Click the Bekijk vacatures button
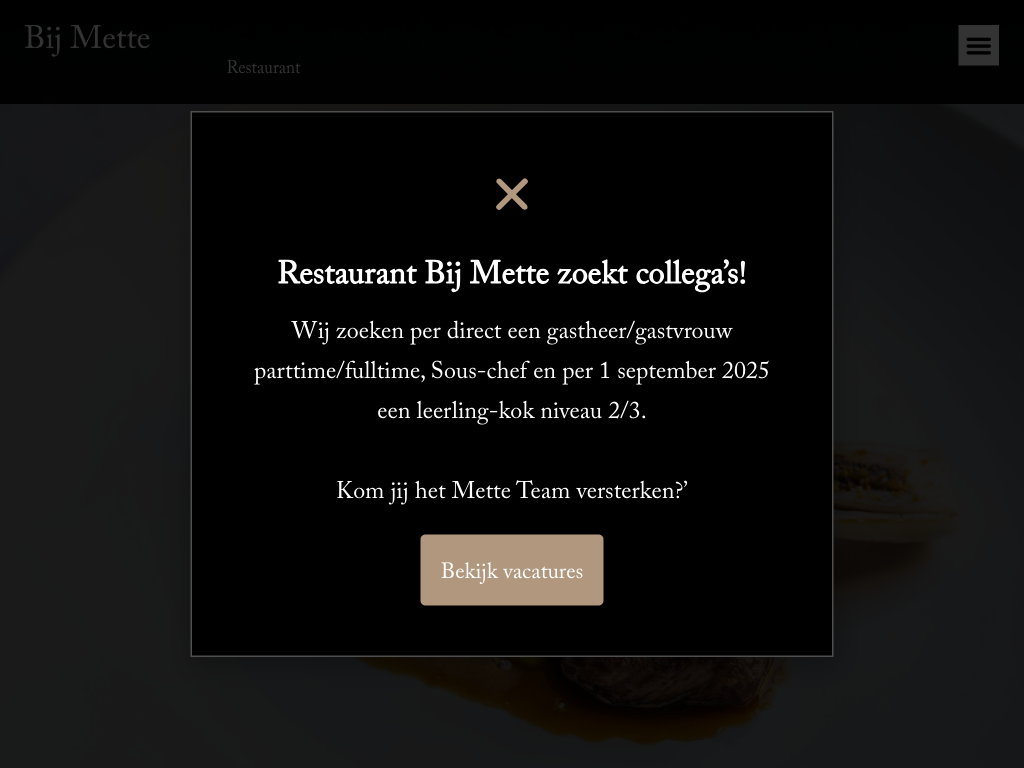 click(512, 571)
